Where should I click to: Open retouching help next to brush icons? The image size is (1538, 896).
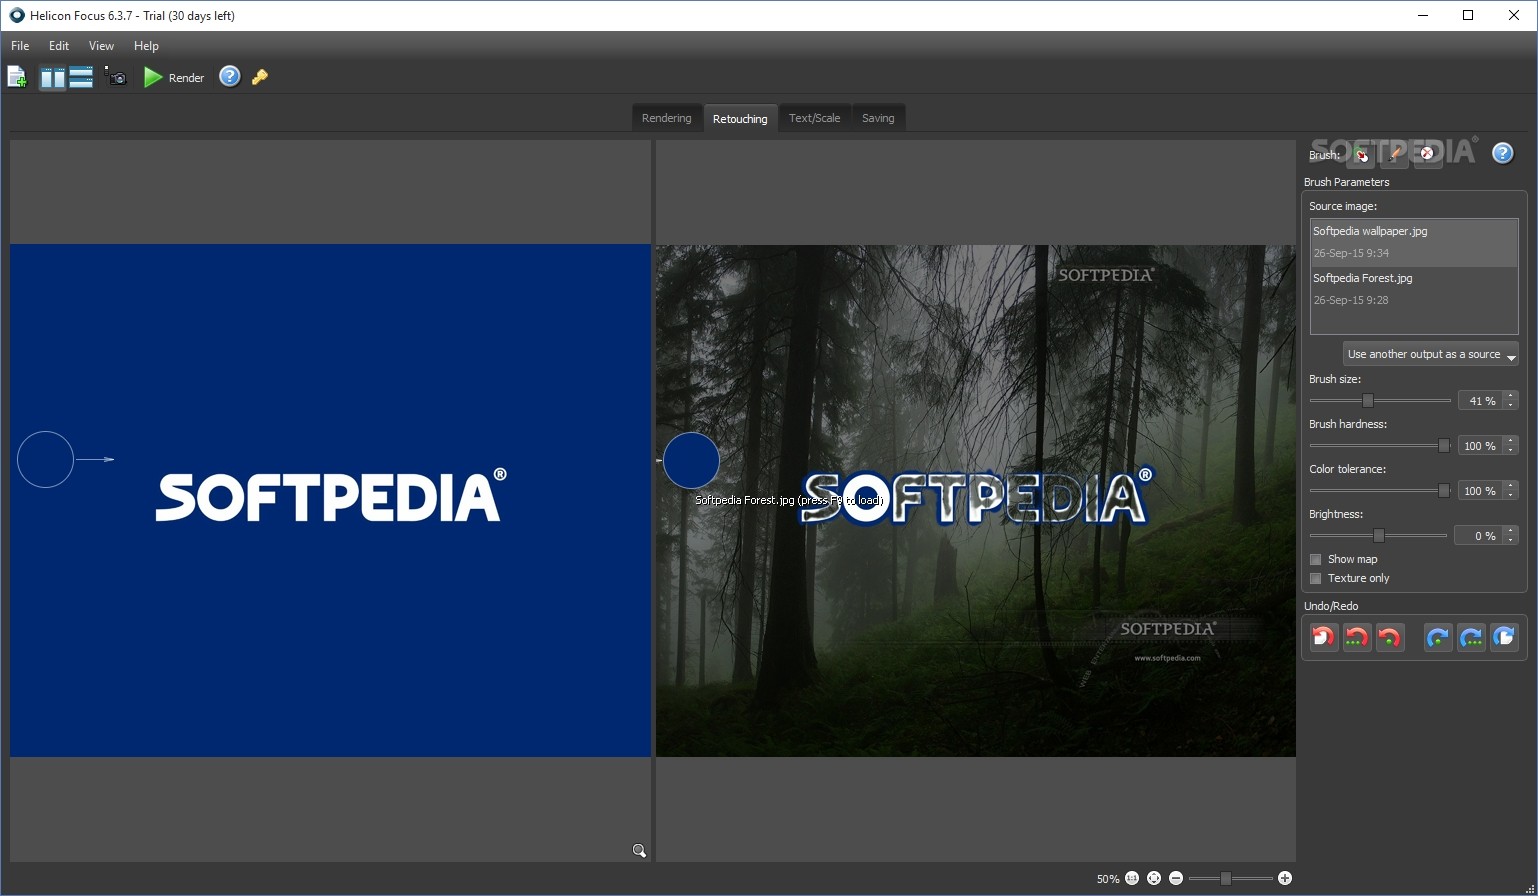(1502, 153)
